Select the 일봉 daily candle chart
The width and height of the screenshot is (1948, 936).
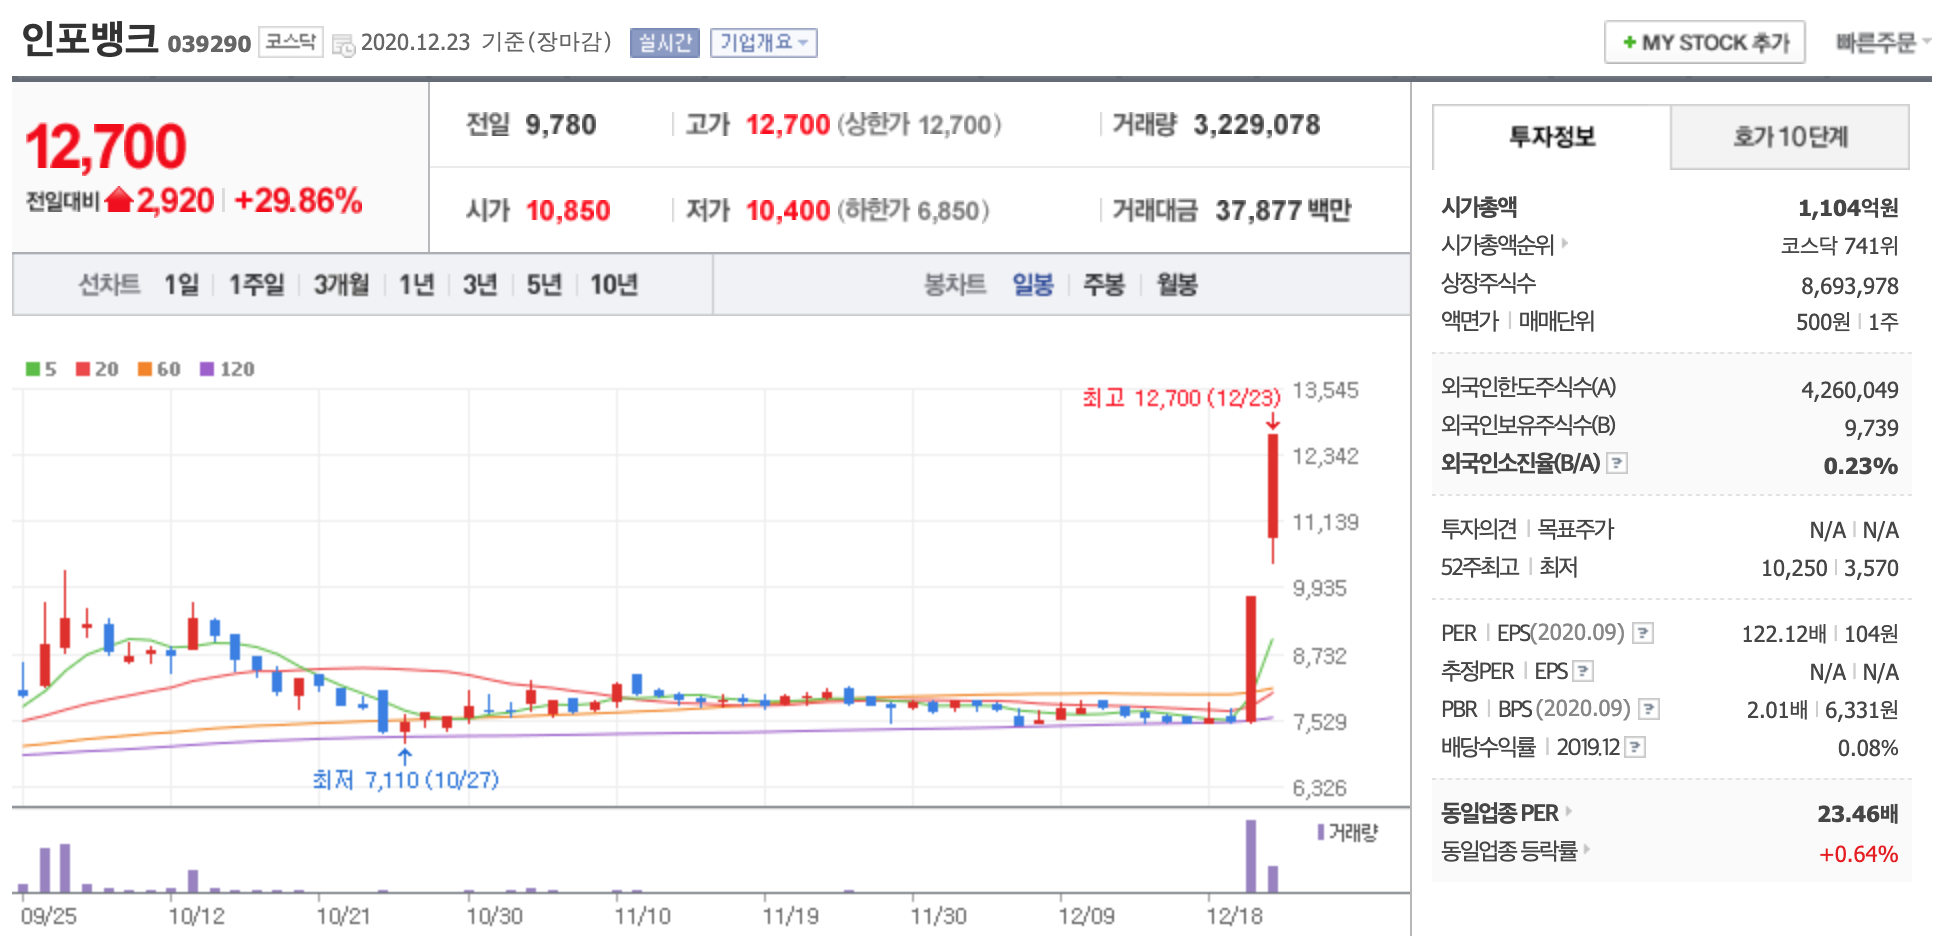pyautogui.click(x=1033, y=285)
